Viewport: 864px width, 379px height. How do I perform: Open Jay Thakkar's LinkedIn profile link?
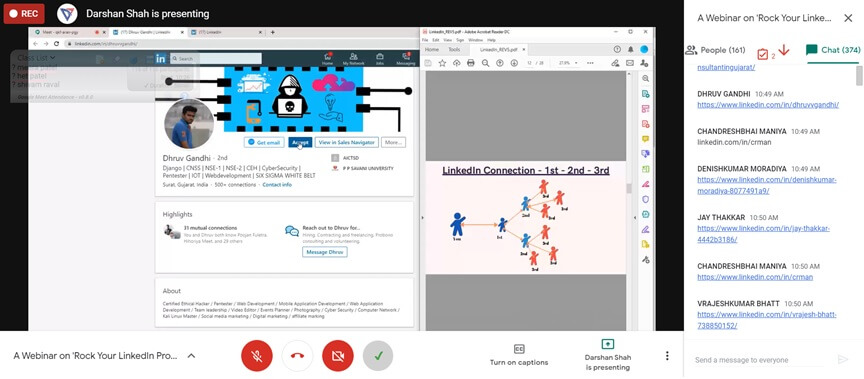click(763, 234)
